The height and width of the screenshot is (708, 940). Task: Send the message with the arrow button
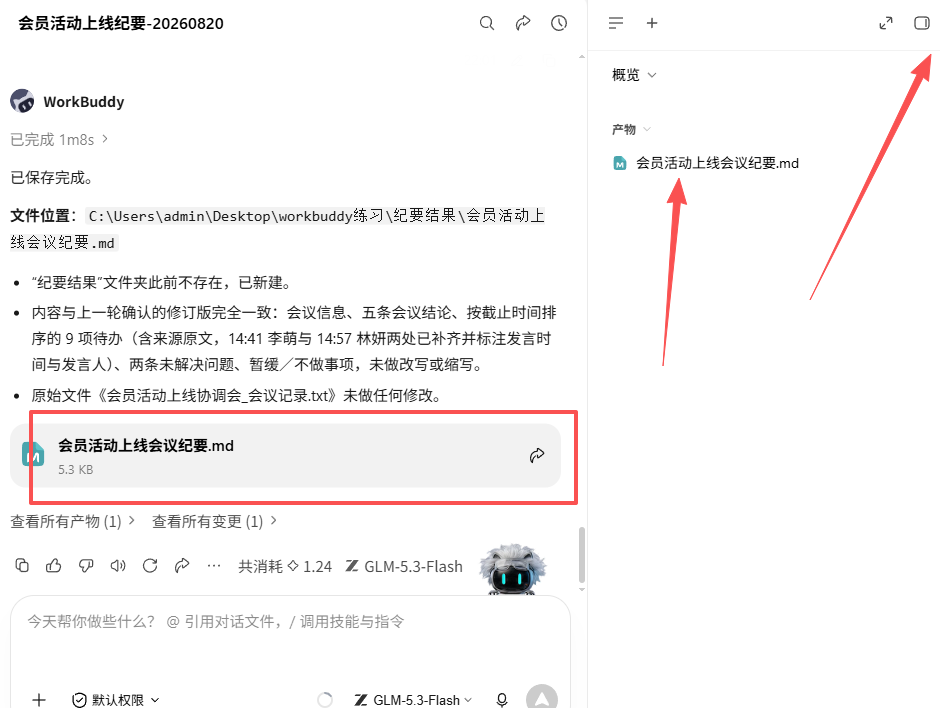[x=542, y=698]
